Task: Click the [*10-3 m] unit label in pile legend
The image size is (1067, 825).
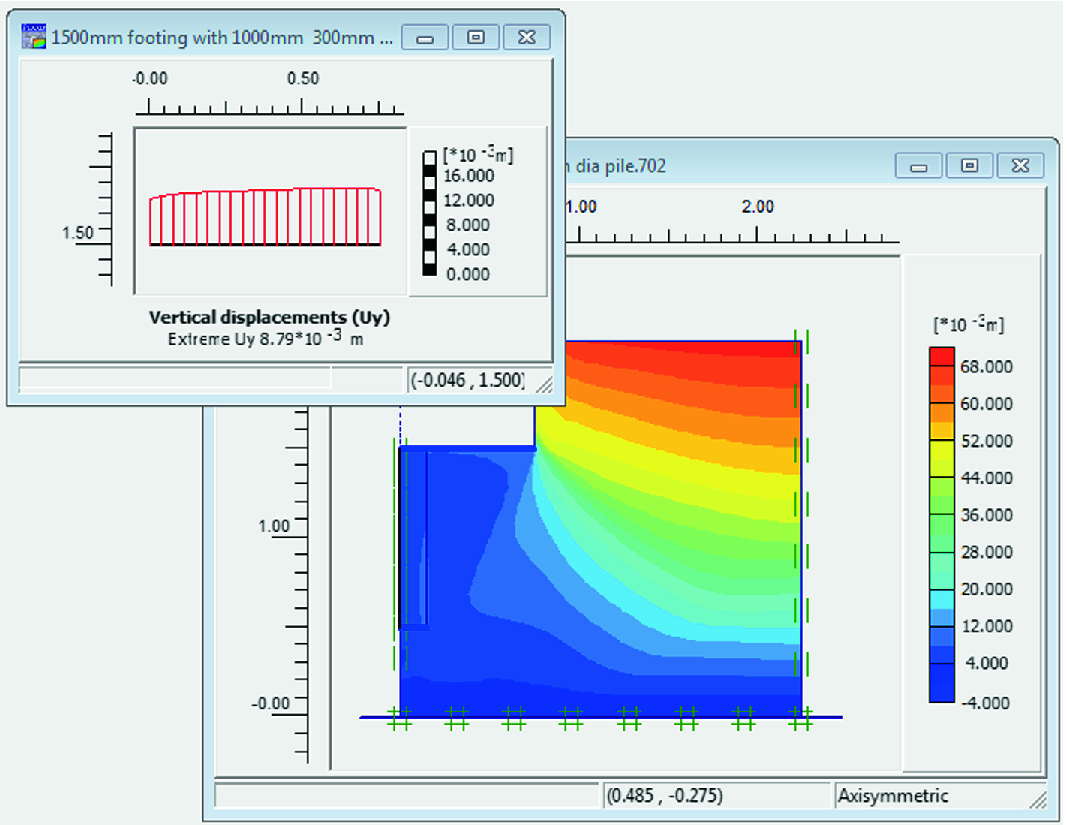Action: click(968, 324)
